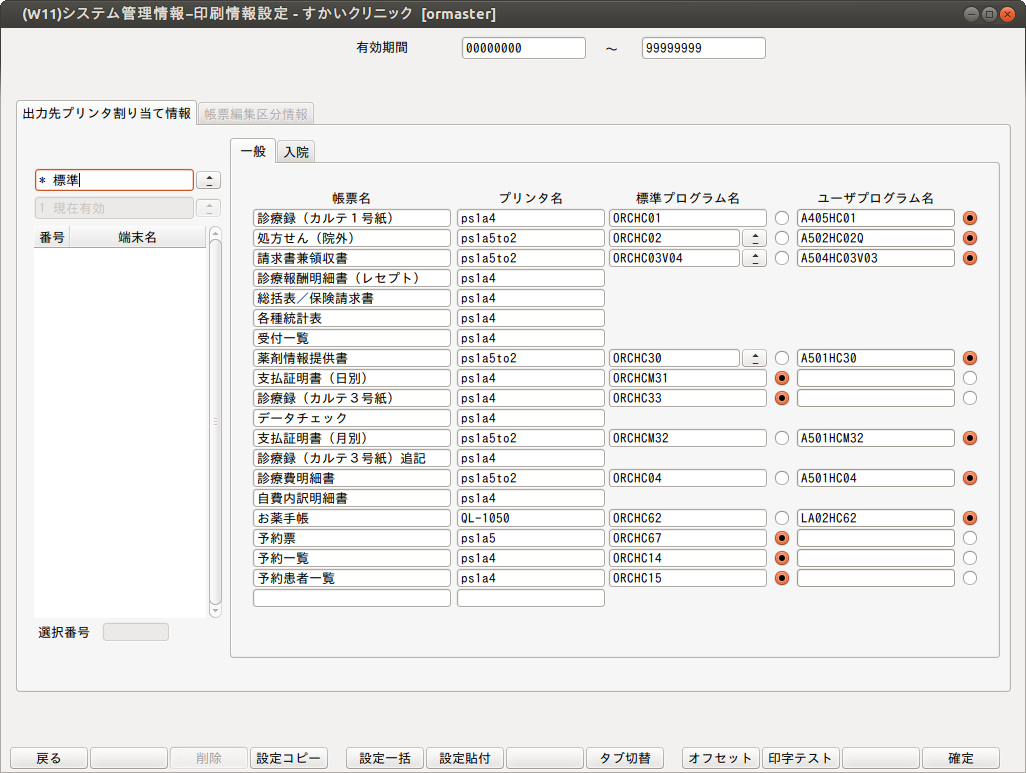Select standard program radio for 予約患者一覧
Viewport: 1026px width, 773px height.
tap(782, 578)
